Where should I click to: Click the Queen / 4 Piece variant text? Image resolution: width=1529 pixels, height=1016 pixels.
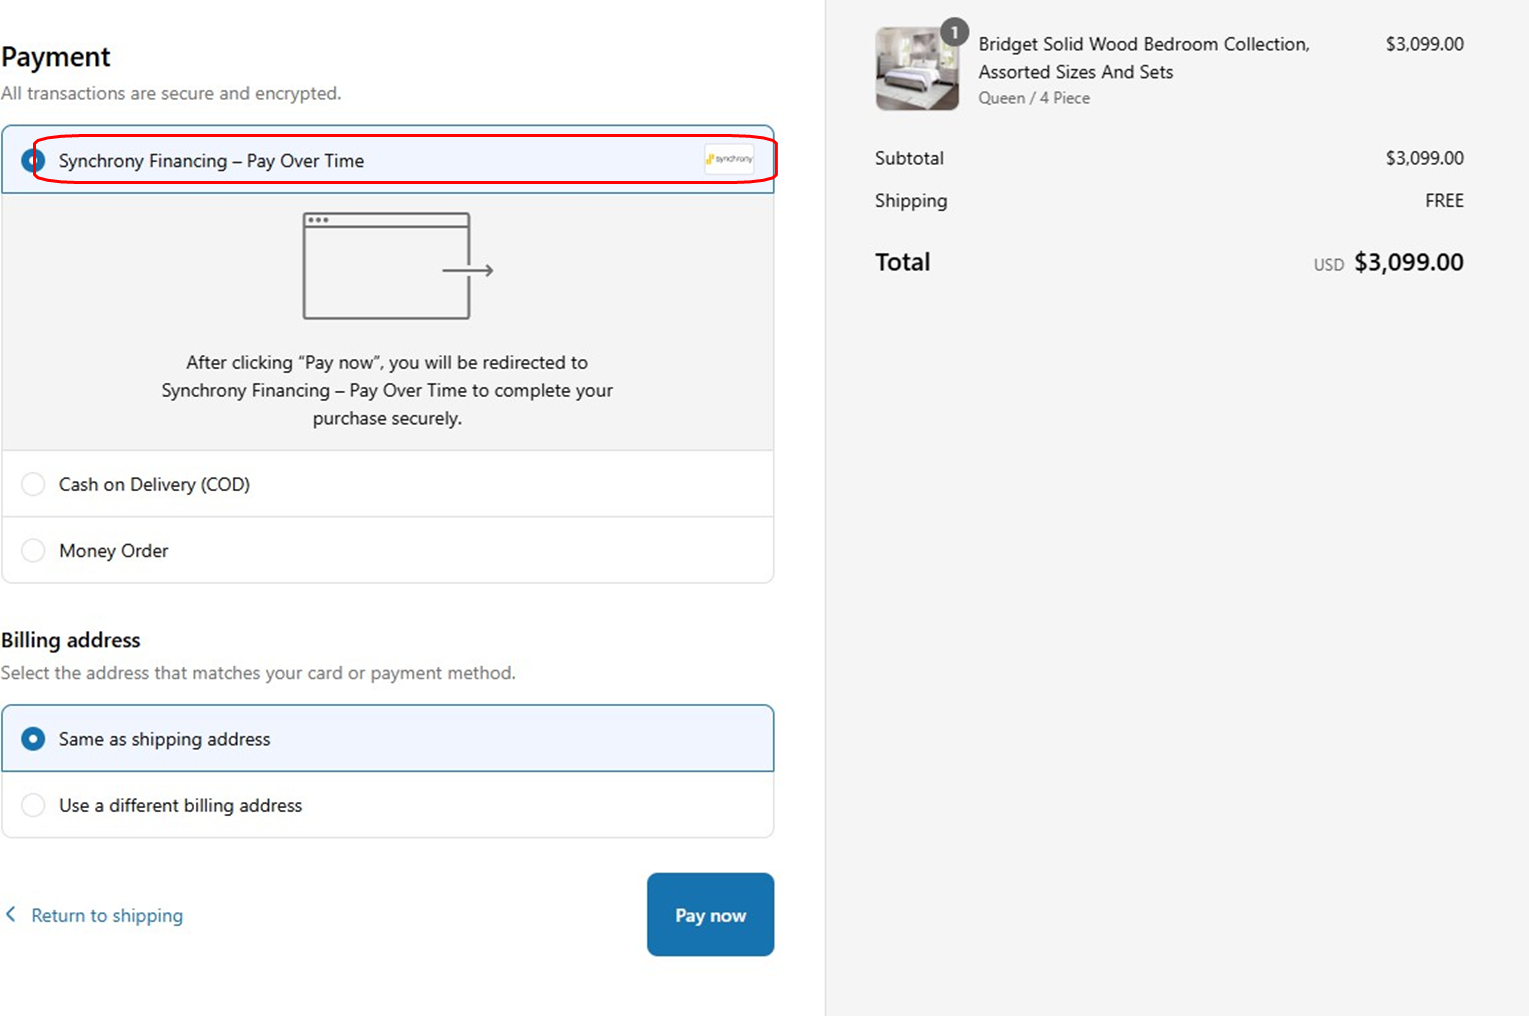pos(1034,98)
